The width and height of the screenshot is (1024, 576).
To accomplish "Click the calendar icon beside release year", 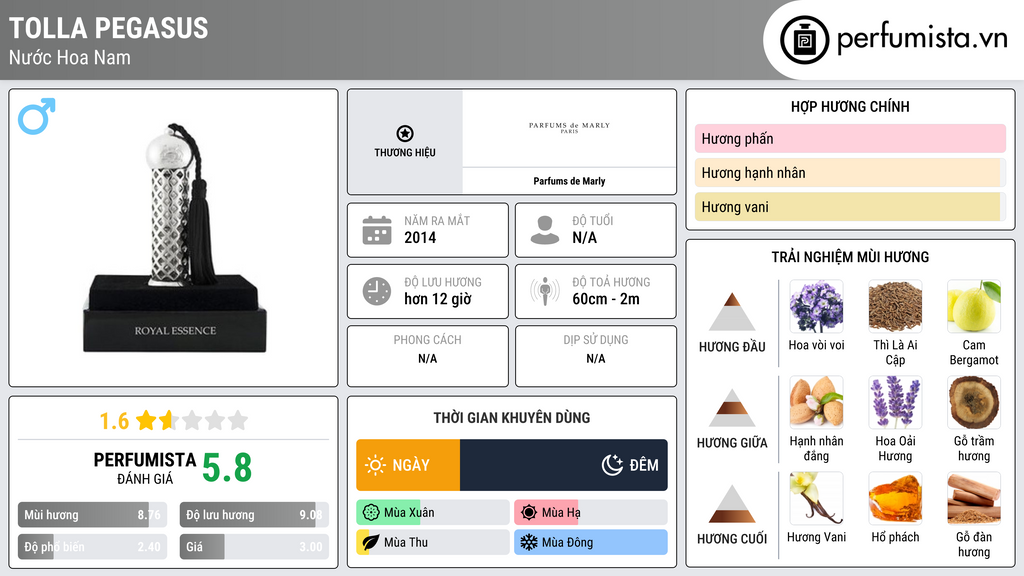I will point(377,230).
